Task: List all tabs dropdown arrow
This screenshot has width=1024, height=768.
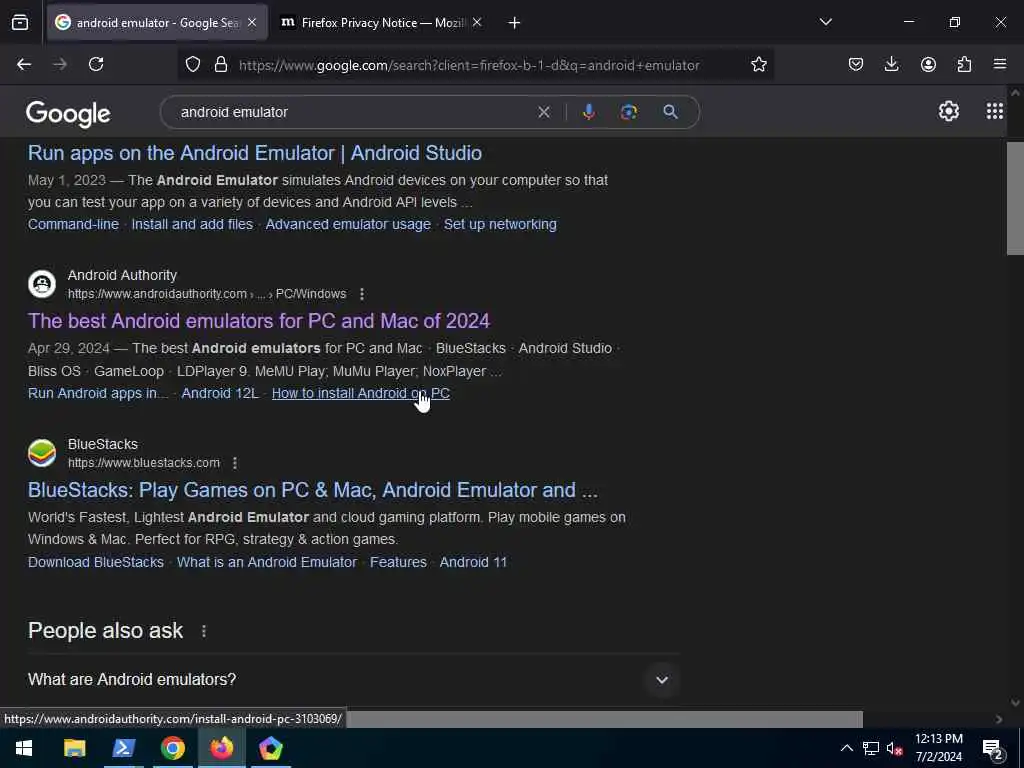Action: pyautogui.click(x=825, y=23)
